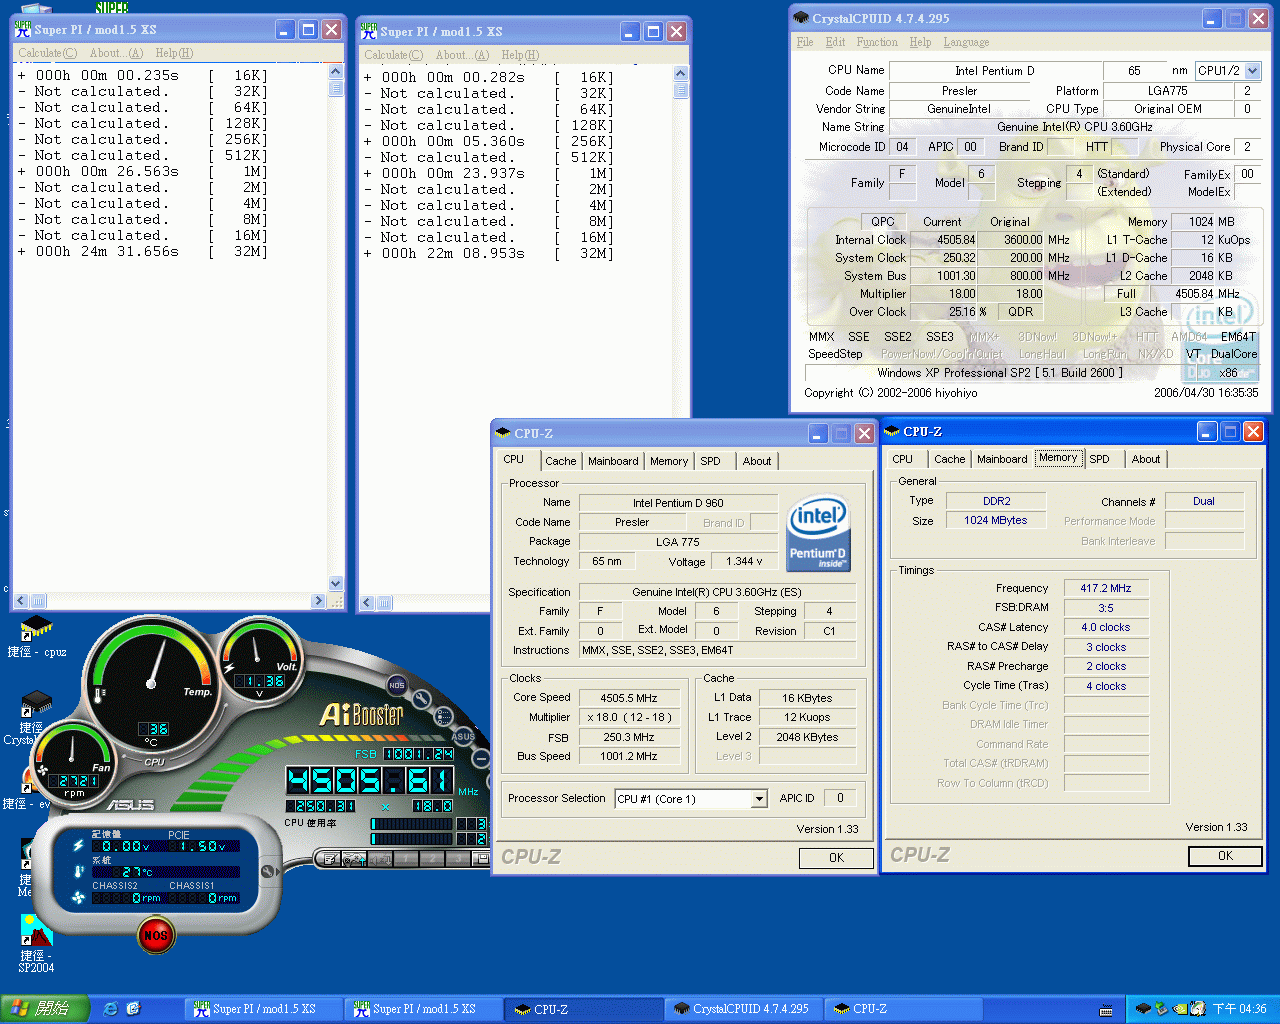Screen dimensions: 1280x1024
Task: Switch to About tab in left CPU-Z
Action: coord(757,461)
